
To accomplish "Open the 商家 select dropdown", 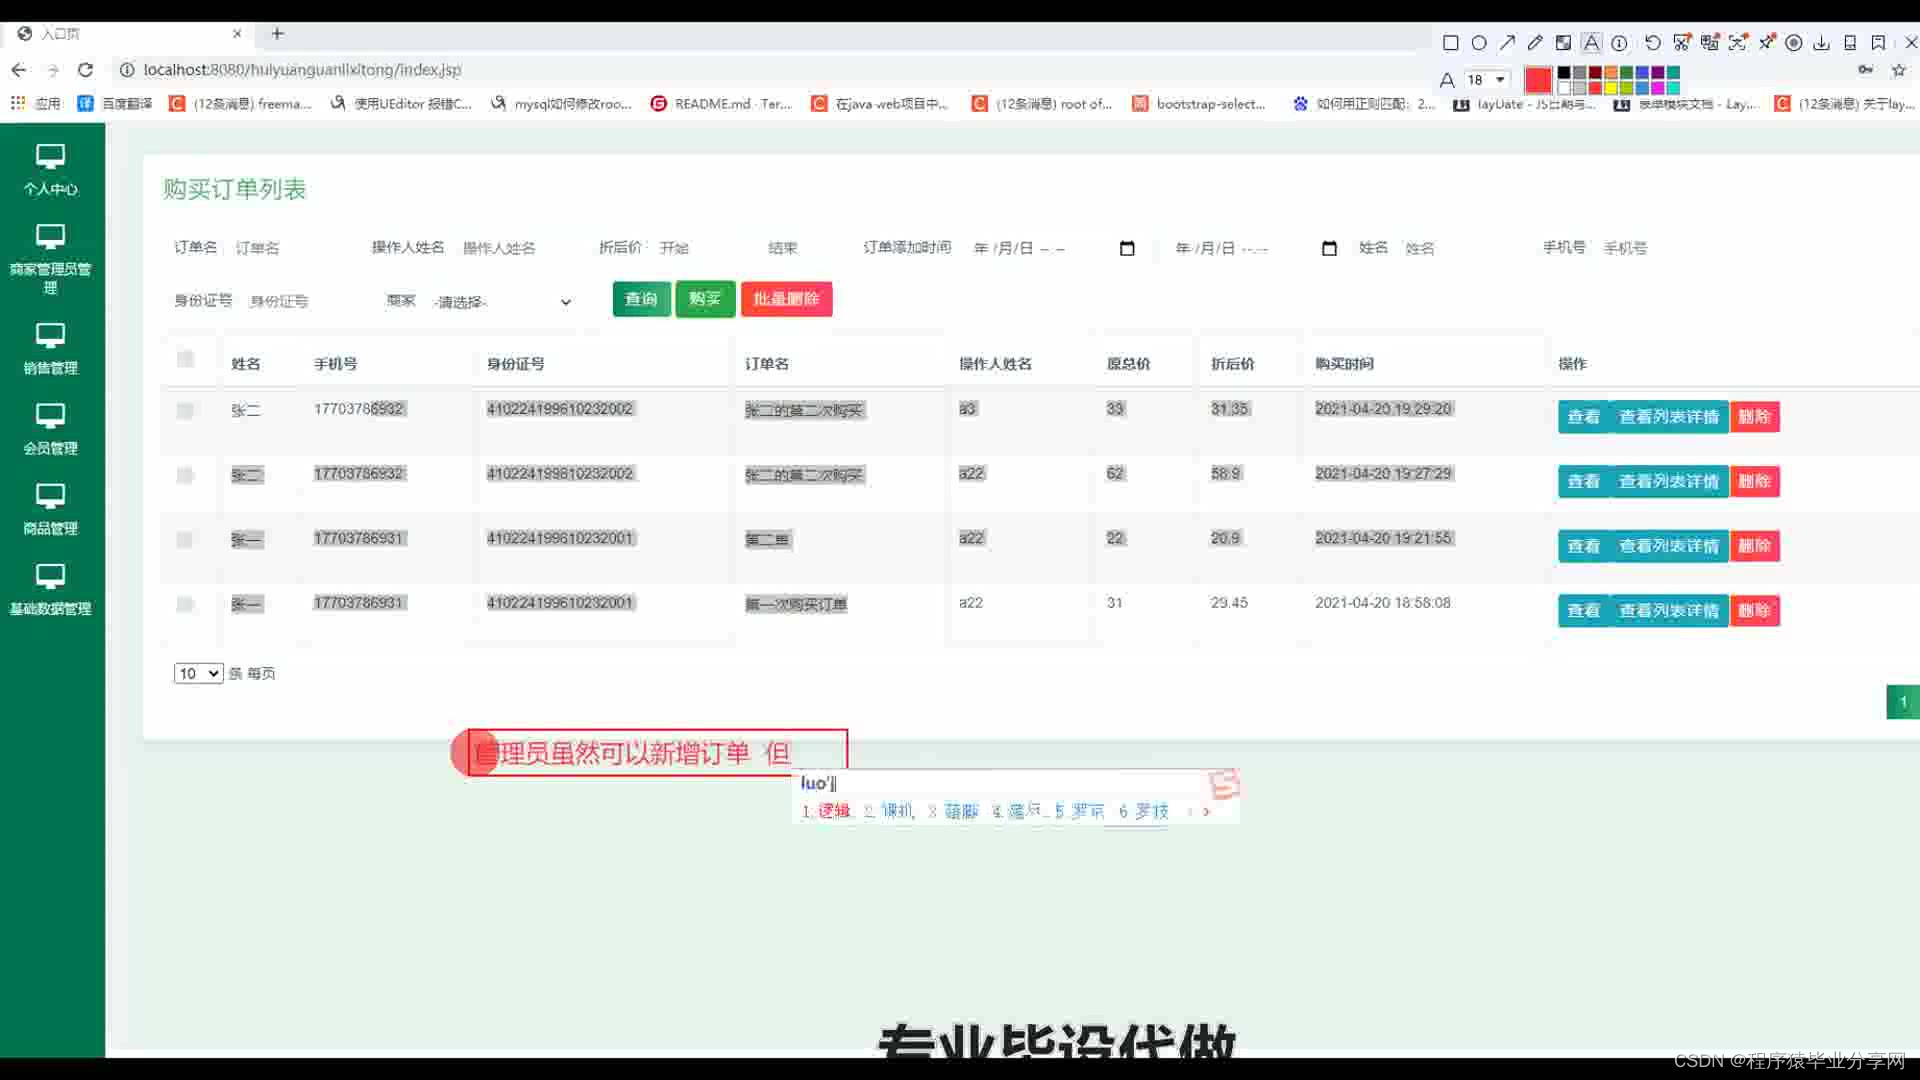I will pyautogui.click(x=502, y=302).
